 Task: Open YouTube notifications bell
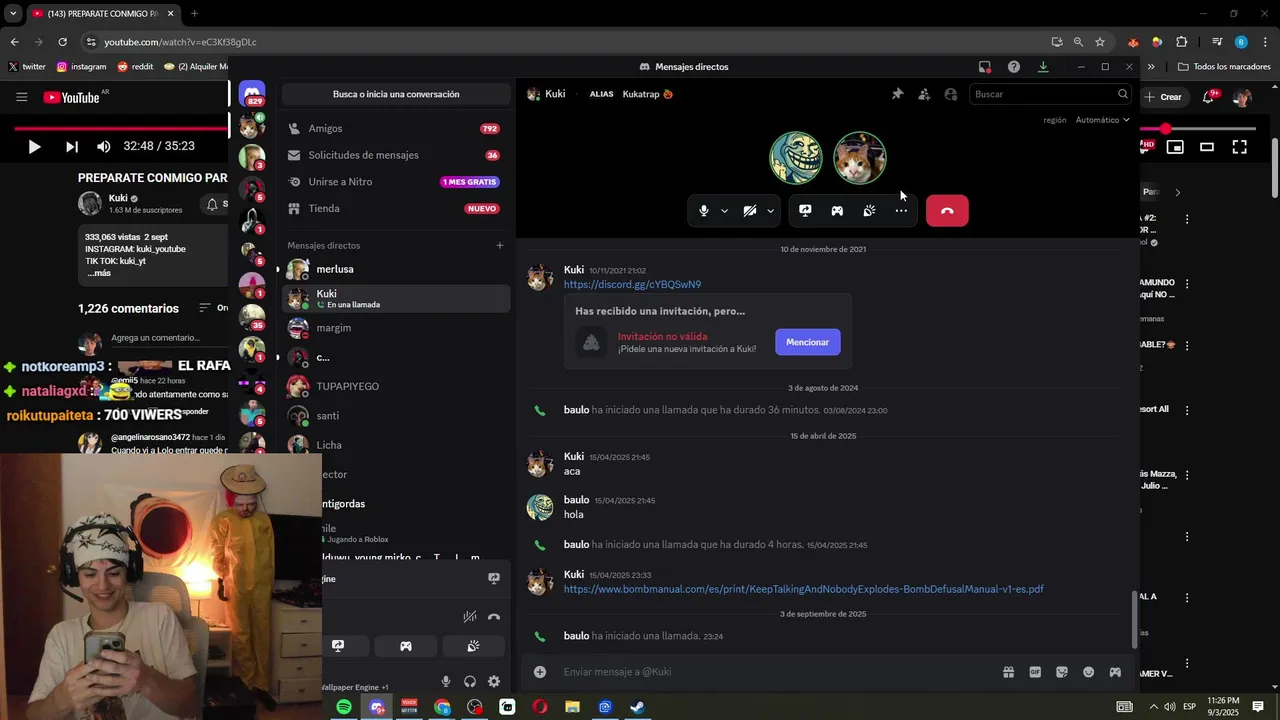pyautogui.click(x=1209, y=97)
